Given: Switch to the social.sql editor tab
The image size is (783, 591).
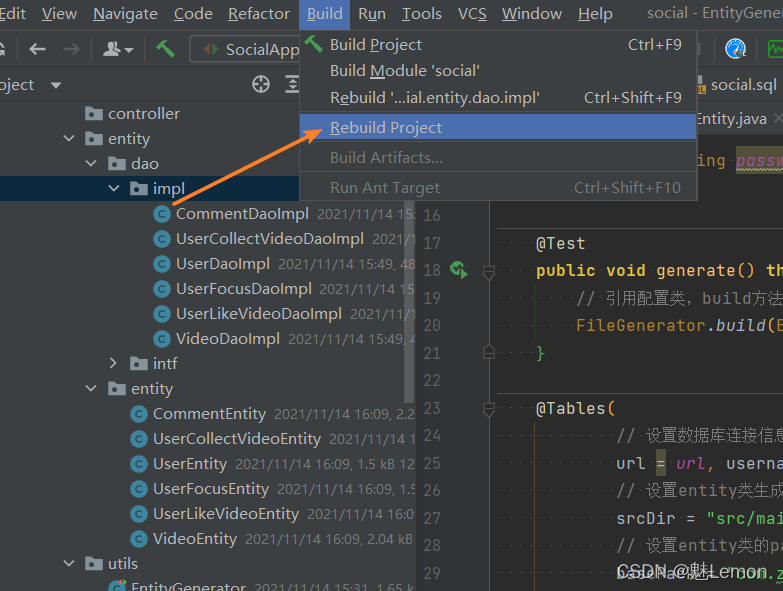Looking at the screenshot, I should [x=743, y=85].
